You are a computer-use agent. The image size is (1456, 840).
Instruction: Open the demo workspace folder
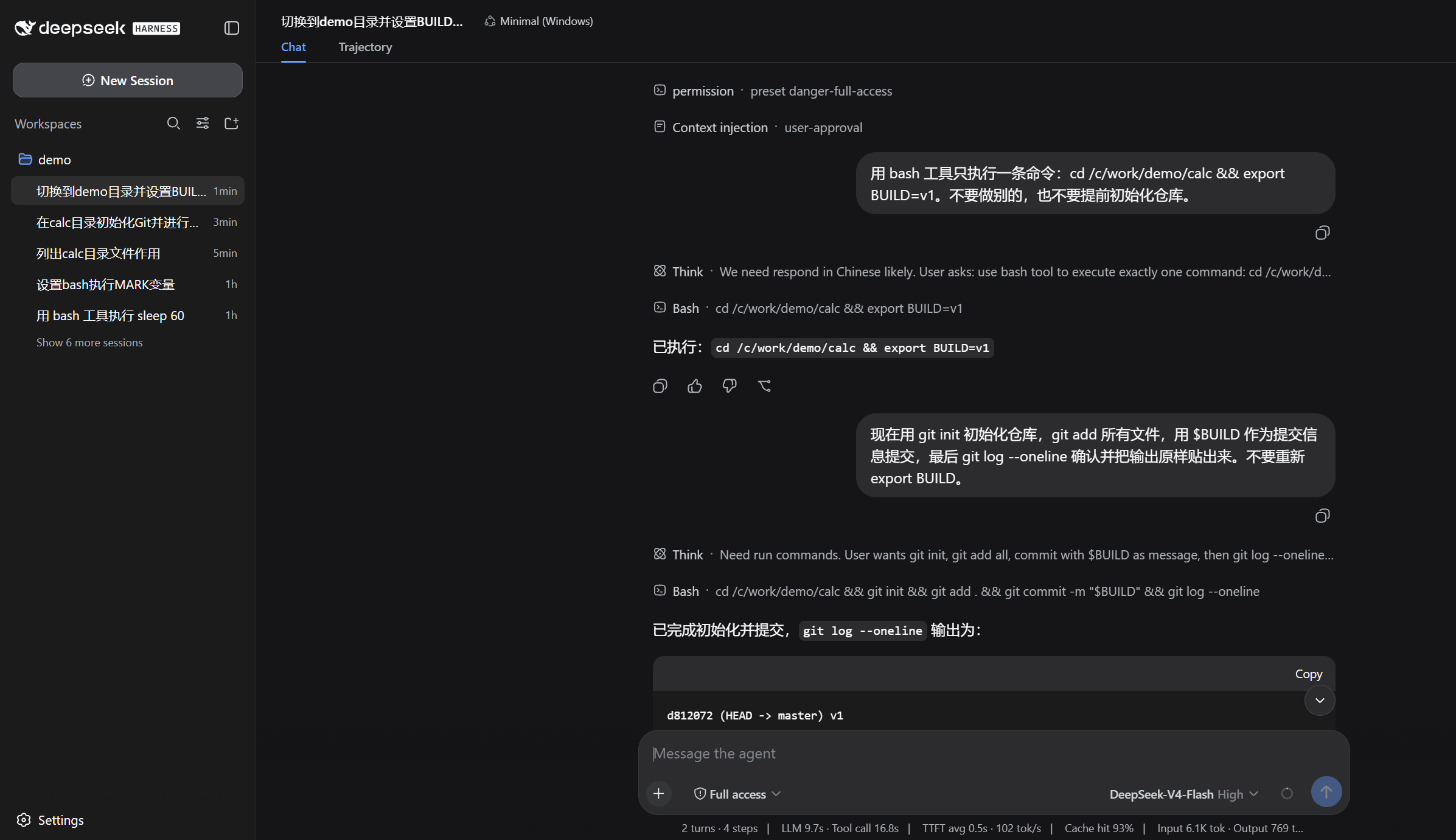point(127,159)
